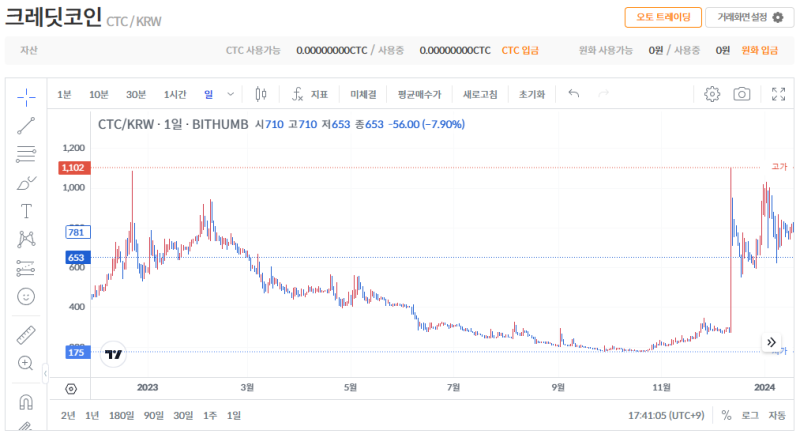Open the fx indicators menu
Image resolution: width=800 pixels, height=434 pixels.
[x=309, y=94]
